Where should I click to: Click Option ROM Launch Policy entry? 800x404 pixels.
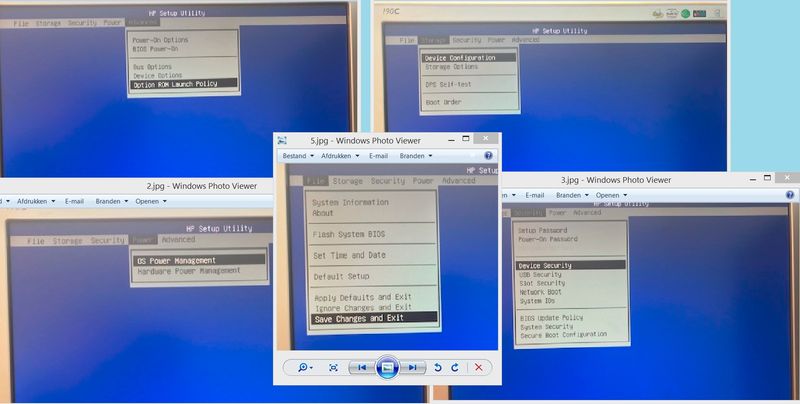coord(184,84)
